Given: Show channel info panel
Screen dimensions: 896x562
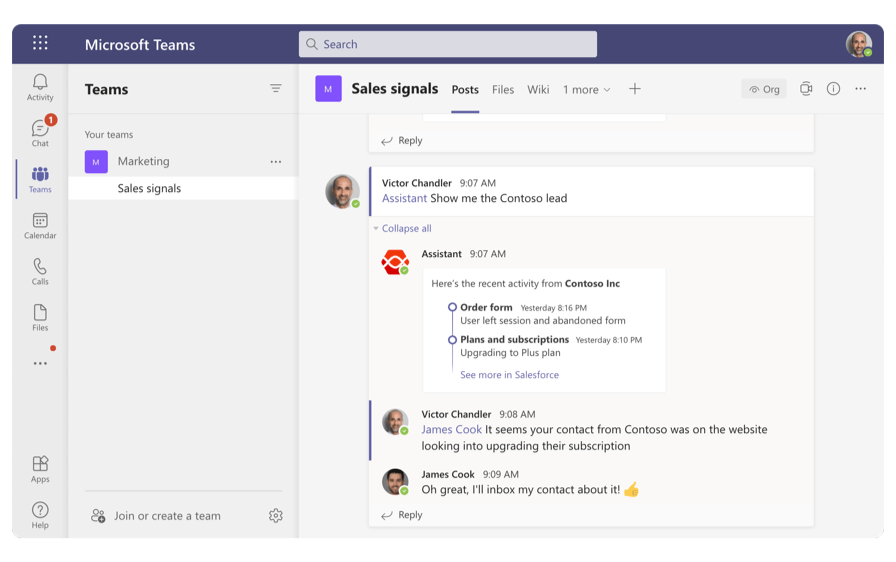Looking at the screenshot, I should click(x=834, y=89).
